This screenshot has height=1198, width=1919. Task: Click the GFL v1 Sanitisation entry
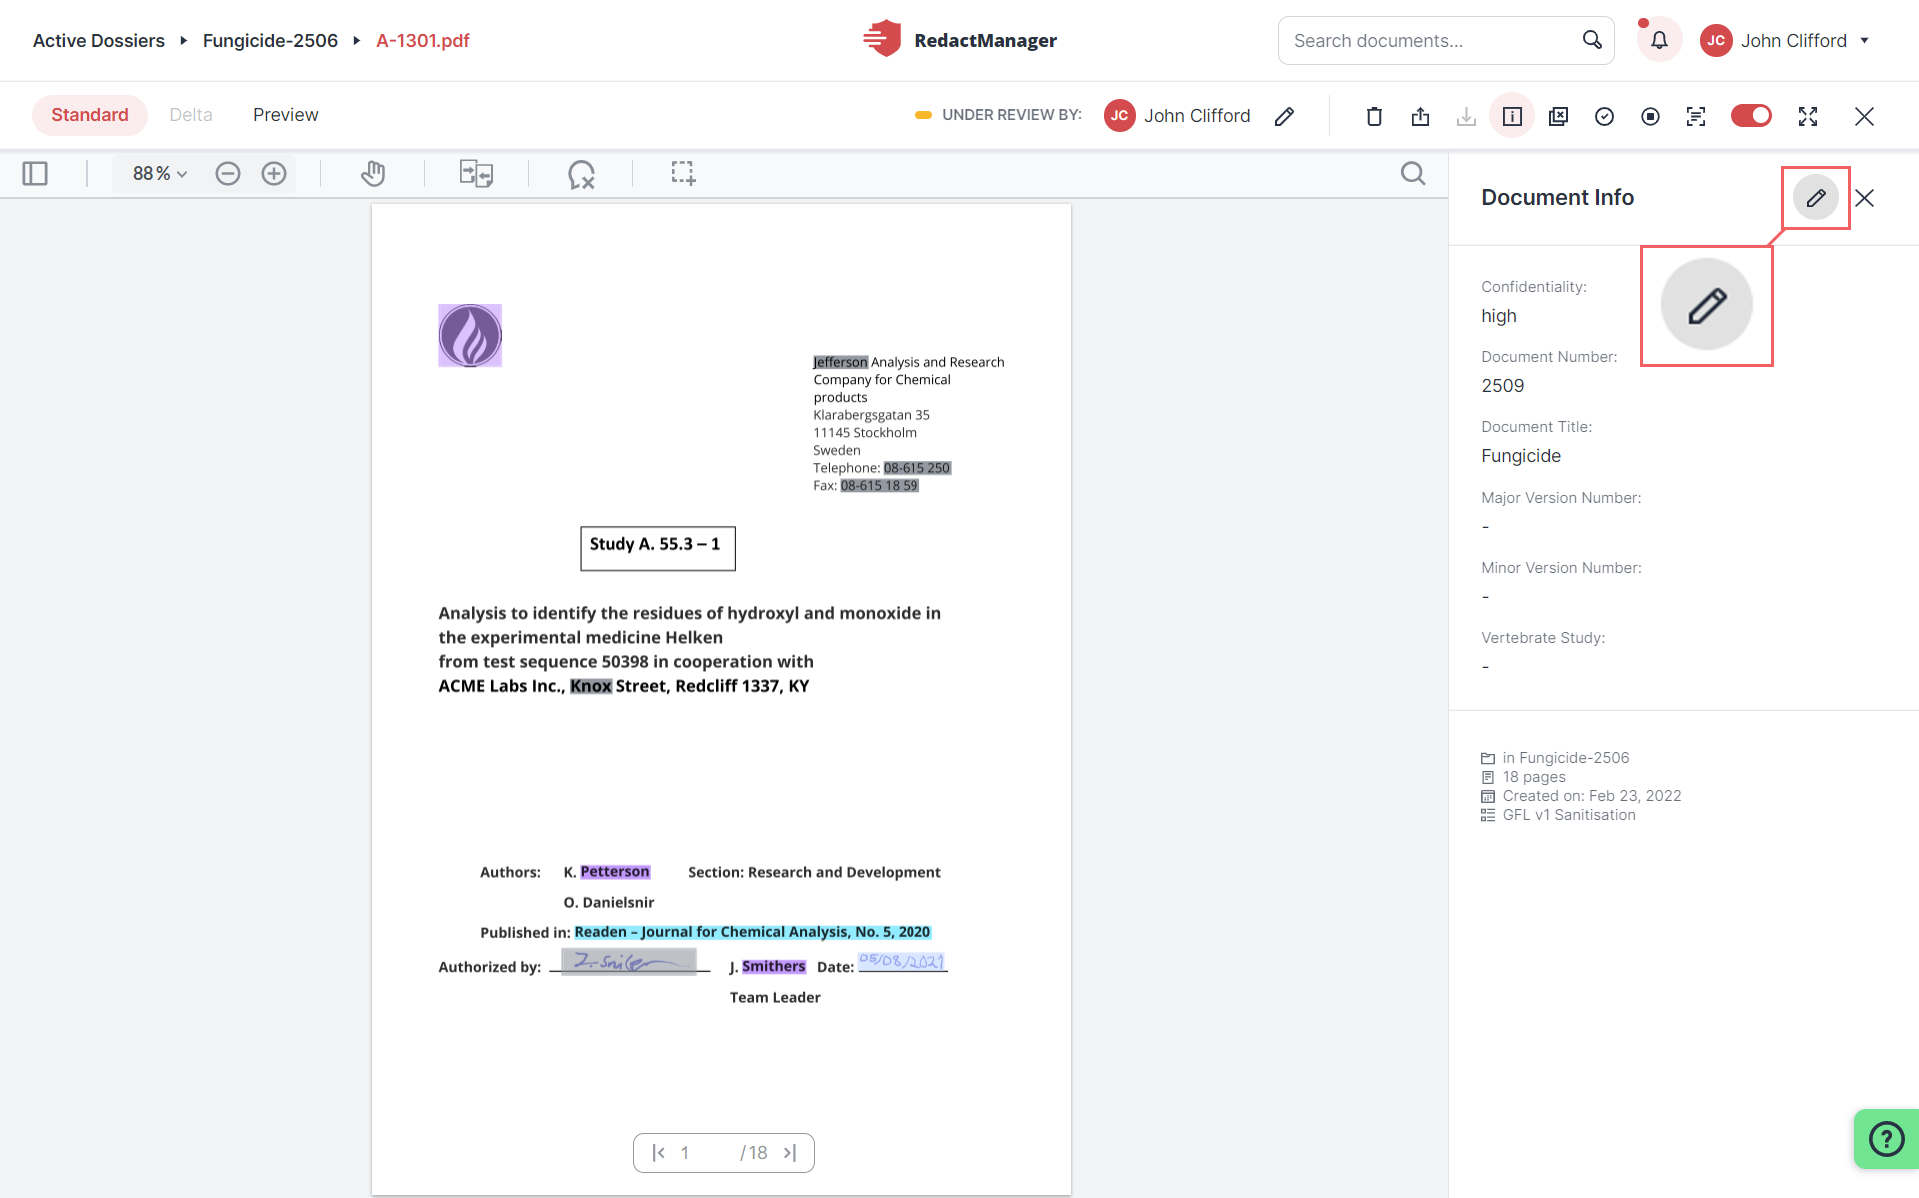1558,815
